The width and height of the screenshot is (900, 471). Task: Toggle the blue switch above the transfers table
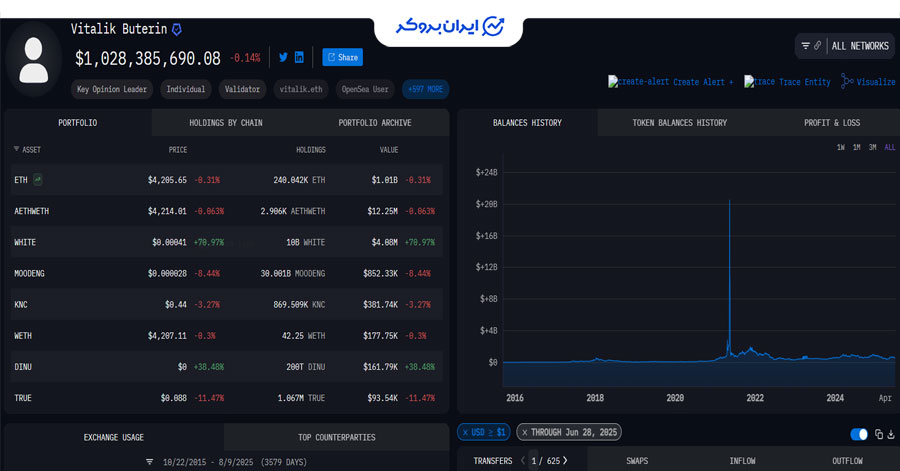(x=859, y=434)
